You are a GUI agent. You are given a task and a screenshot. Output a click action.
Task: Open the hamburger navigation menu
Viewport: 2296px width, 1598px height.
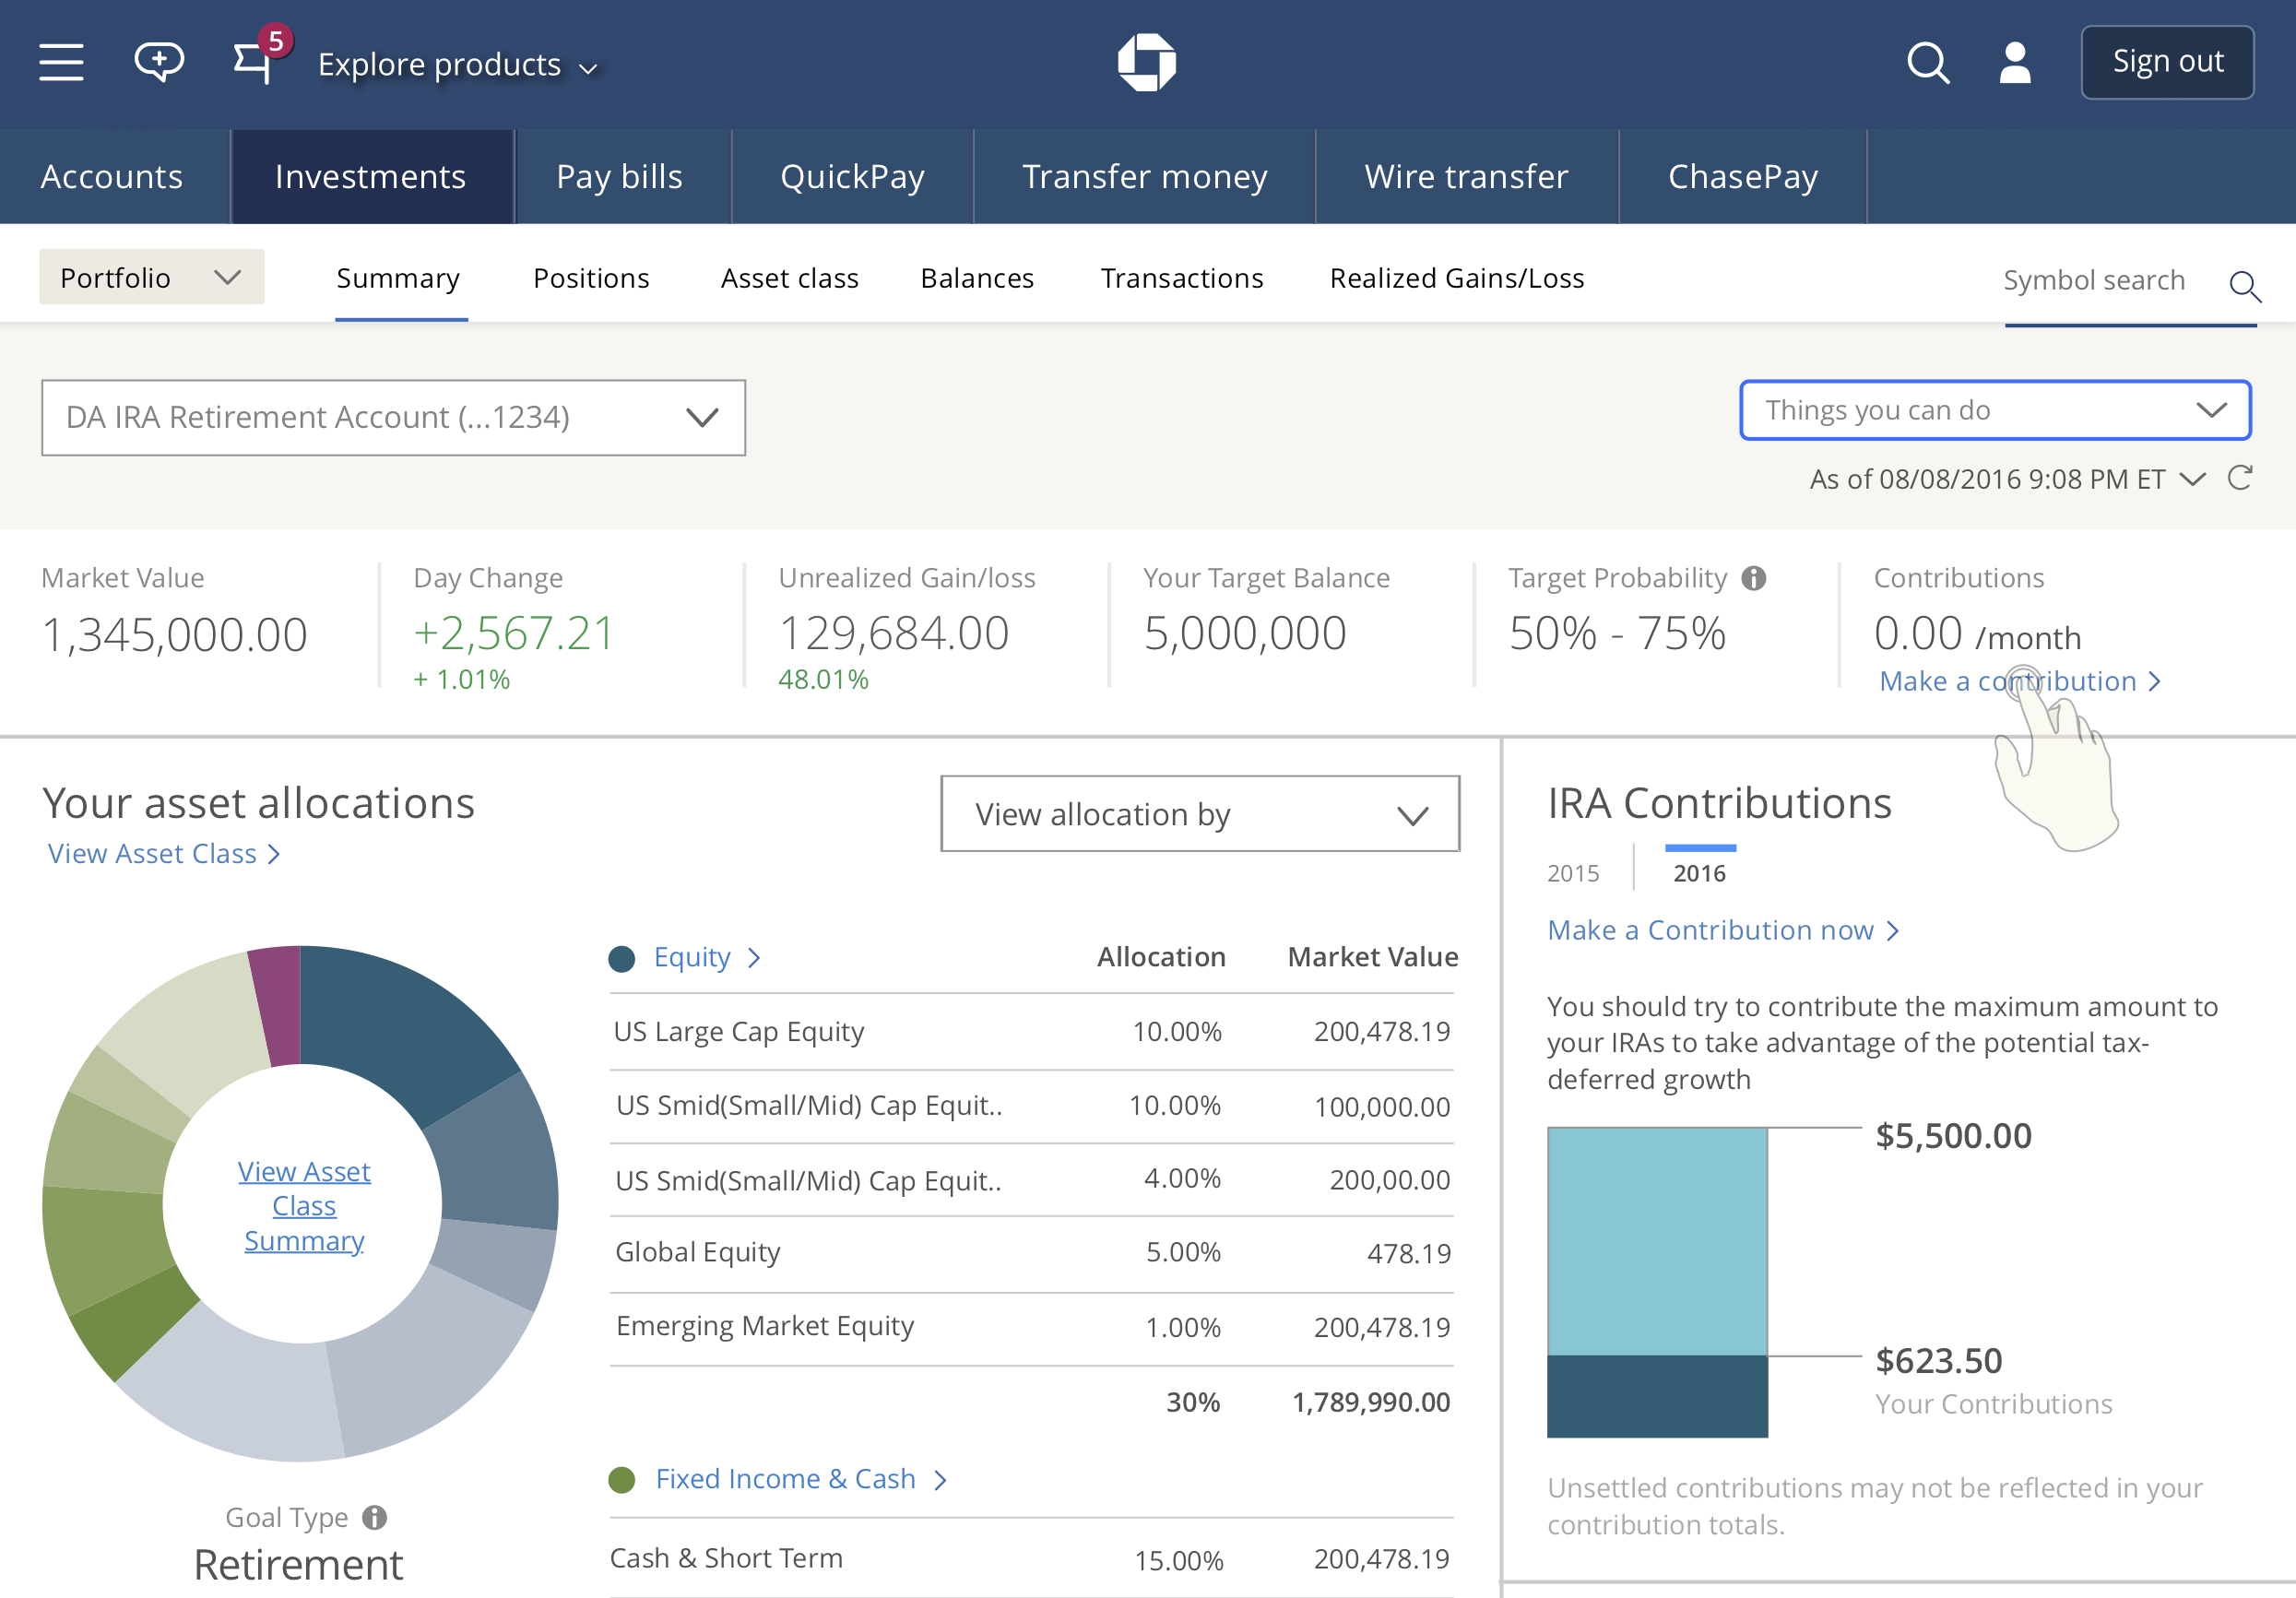(61, 62)
